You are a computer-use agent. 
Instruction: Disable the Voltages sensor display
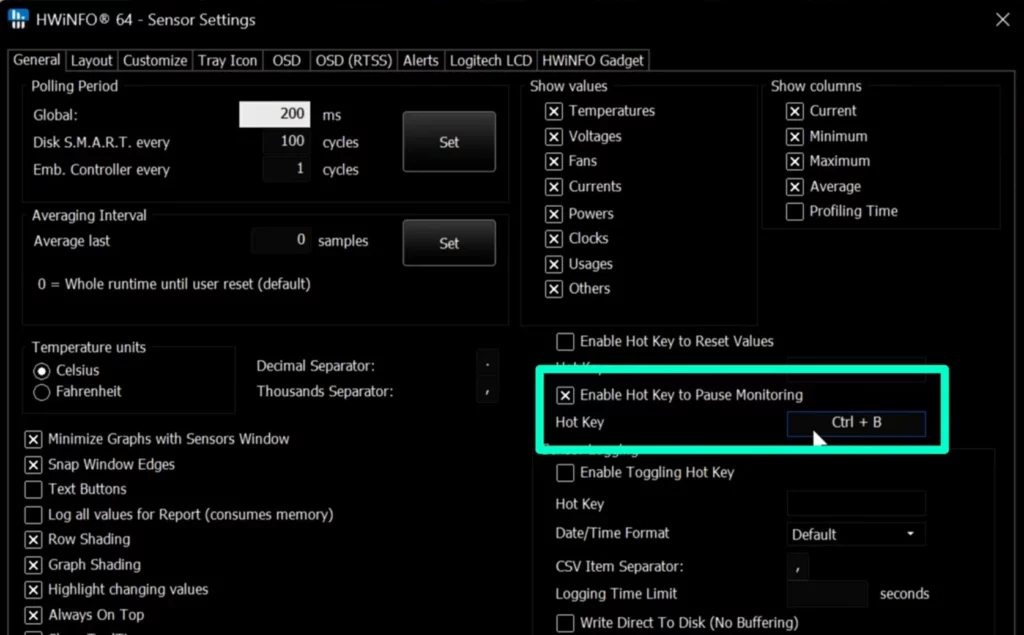click(x=554, y=136)
